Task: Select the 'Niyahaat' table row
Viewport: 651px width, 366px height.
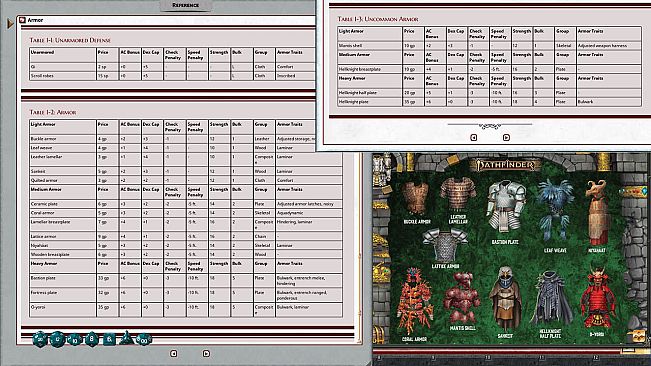Action: [x=186, y=245]
